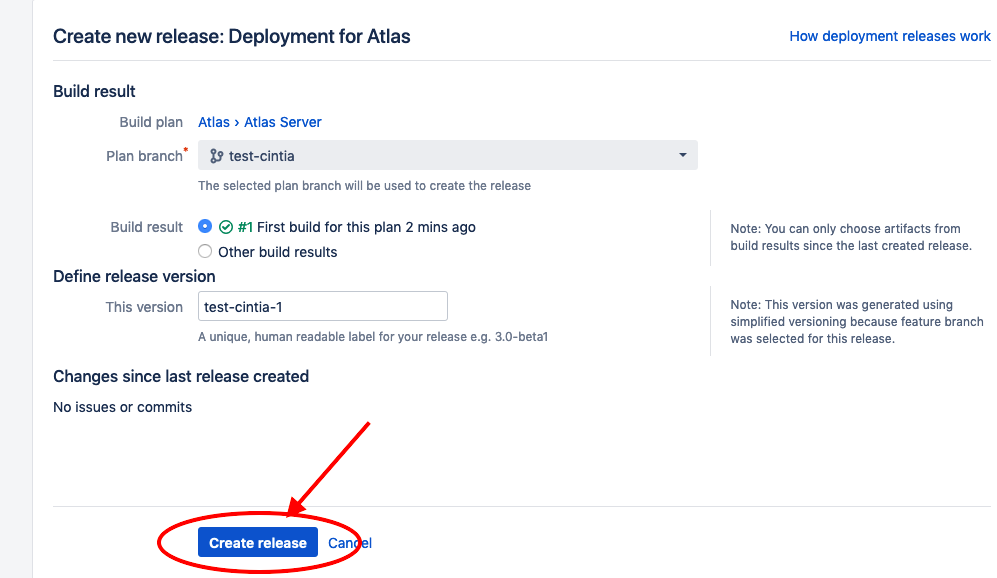Viewport: 997px width, 578px height.
Task: Cancel the new release form
Action: tap(350, 543)
